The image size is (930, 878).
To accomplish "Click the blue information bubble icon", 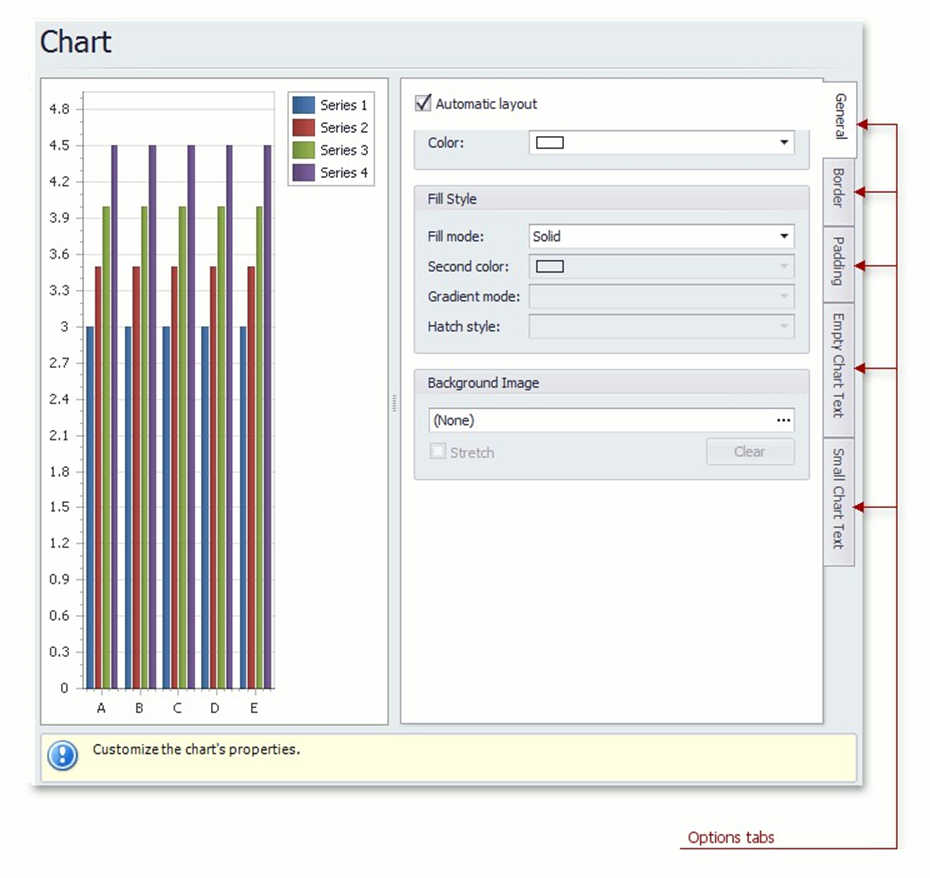I will tap(61, 756).
